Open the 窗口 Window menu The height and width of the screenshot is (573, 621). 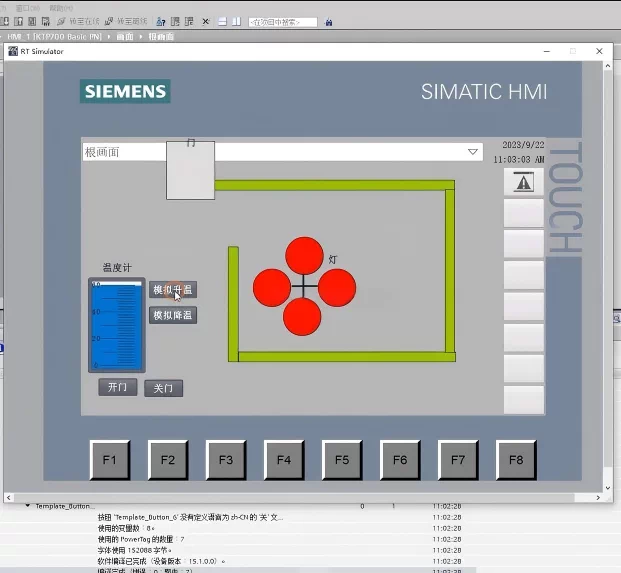28,8
